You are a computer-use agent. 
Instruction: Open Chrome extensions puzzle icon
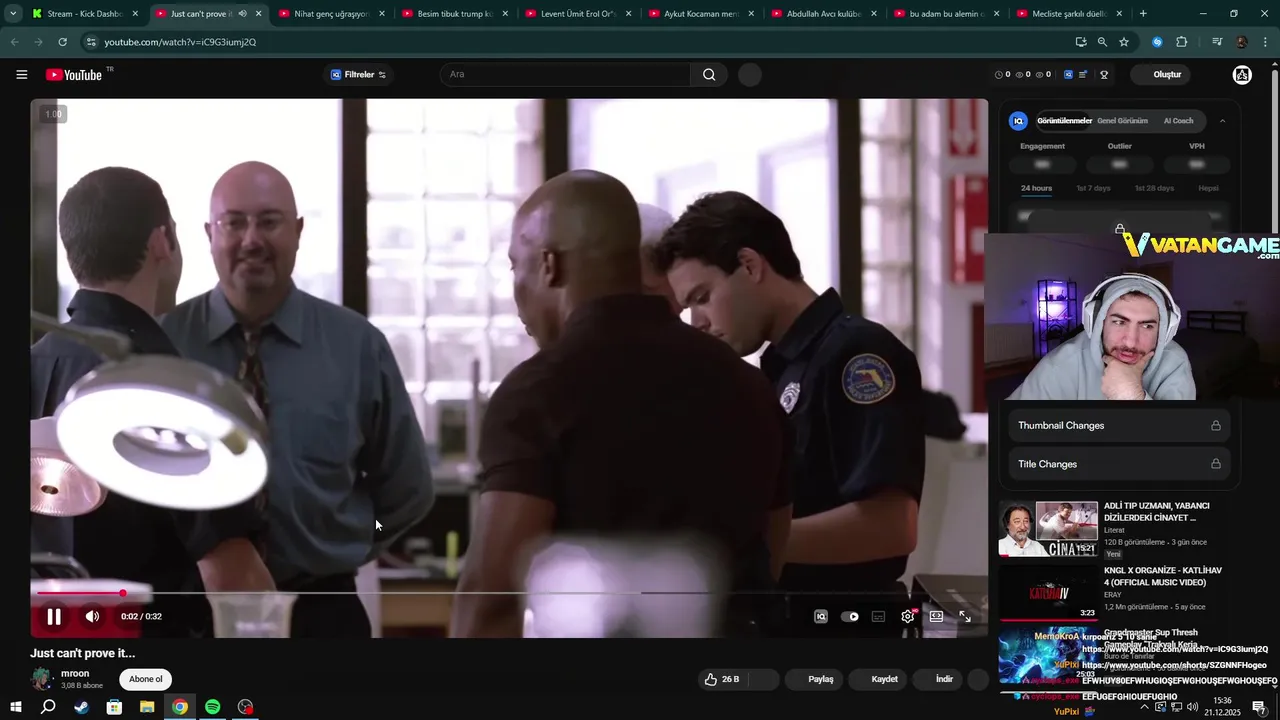click(x=1182, y=42)
